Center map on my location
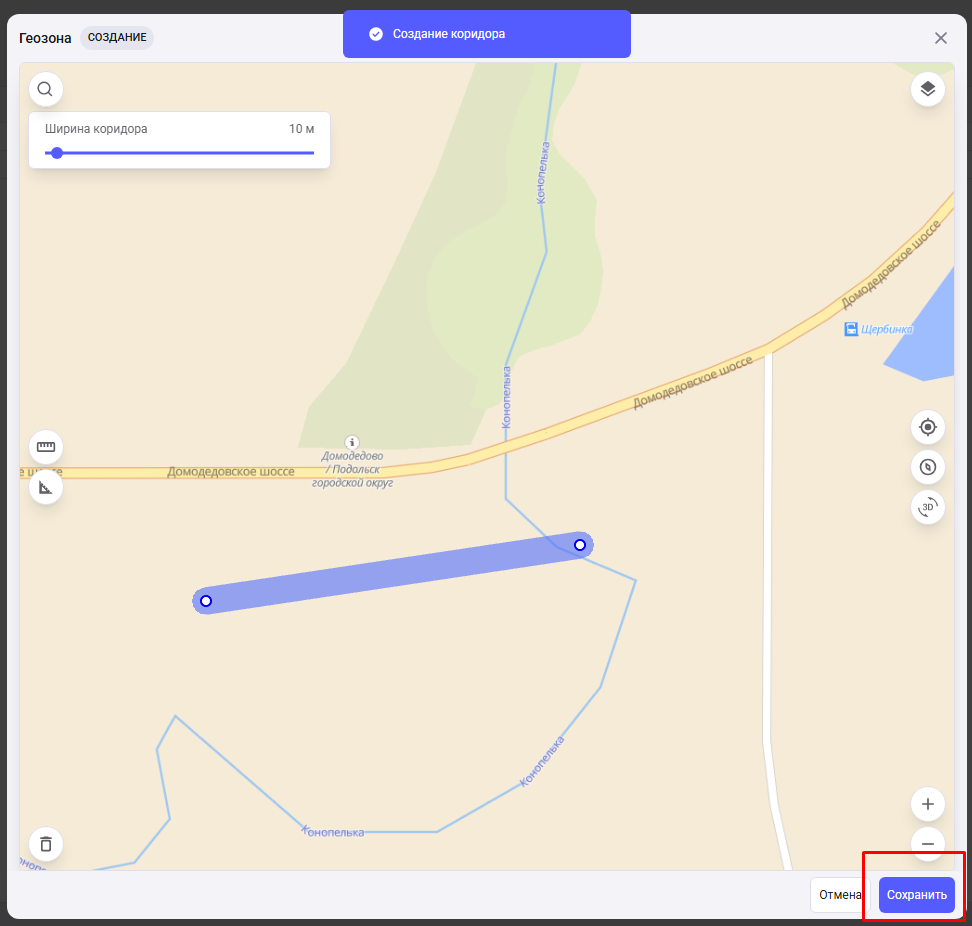The height and width of the screenshot is (926, 972). 927,427
